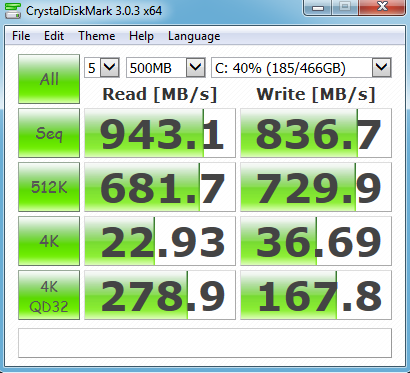Expand the C: drive selection dropdown
This screenshot has height=373, width=410.
tap(301, 68)
